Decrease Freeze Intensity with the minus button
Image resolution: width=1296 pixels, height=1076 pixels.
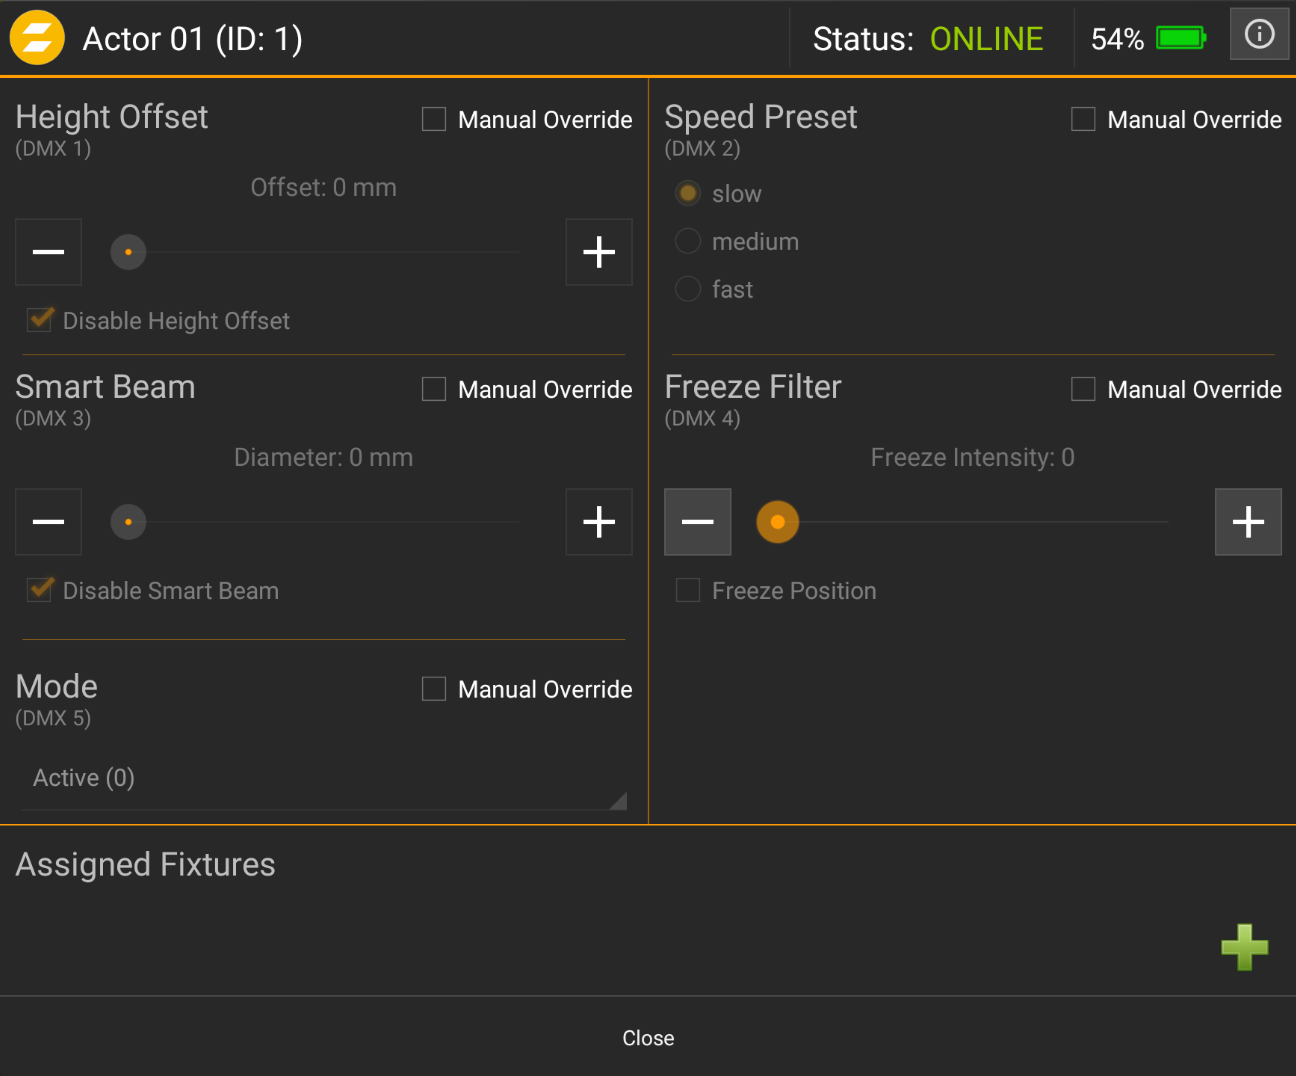coord(697,521)
